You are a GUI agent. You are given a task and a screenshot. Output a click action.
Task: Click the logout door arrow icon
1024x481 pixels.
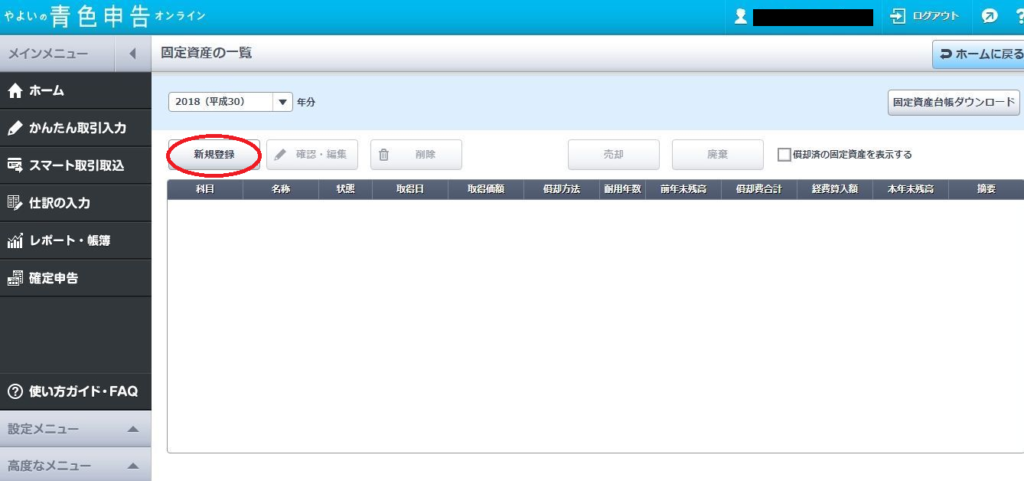(898, 16)
